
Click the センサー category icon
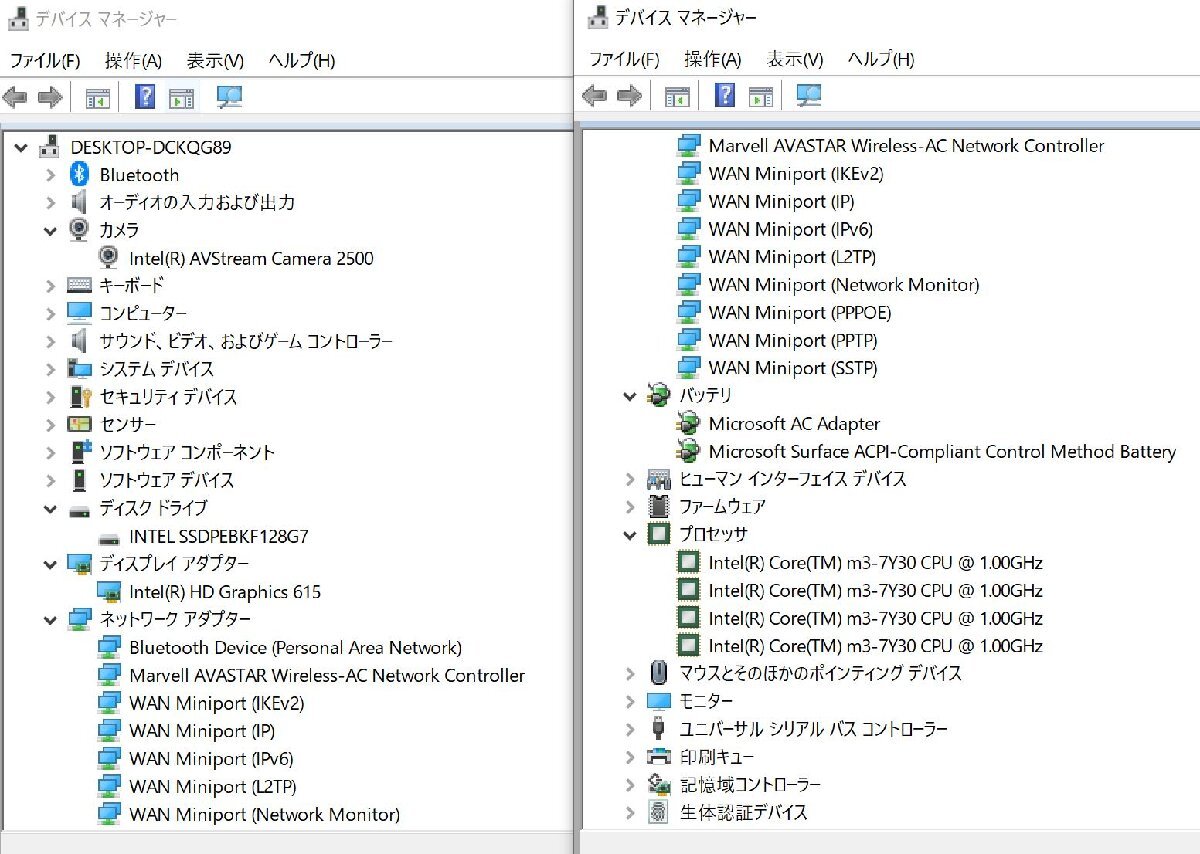tap(80, 425)
